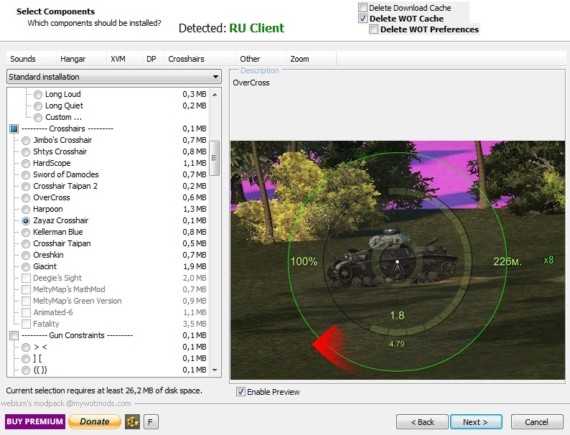Click the Donate button

tap(95, 422)
